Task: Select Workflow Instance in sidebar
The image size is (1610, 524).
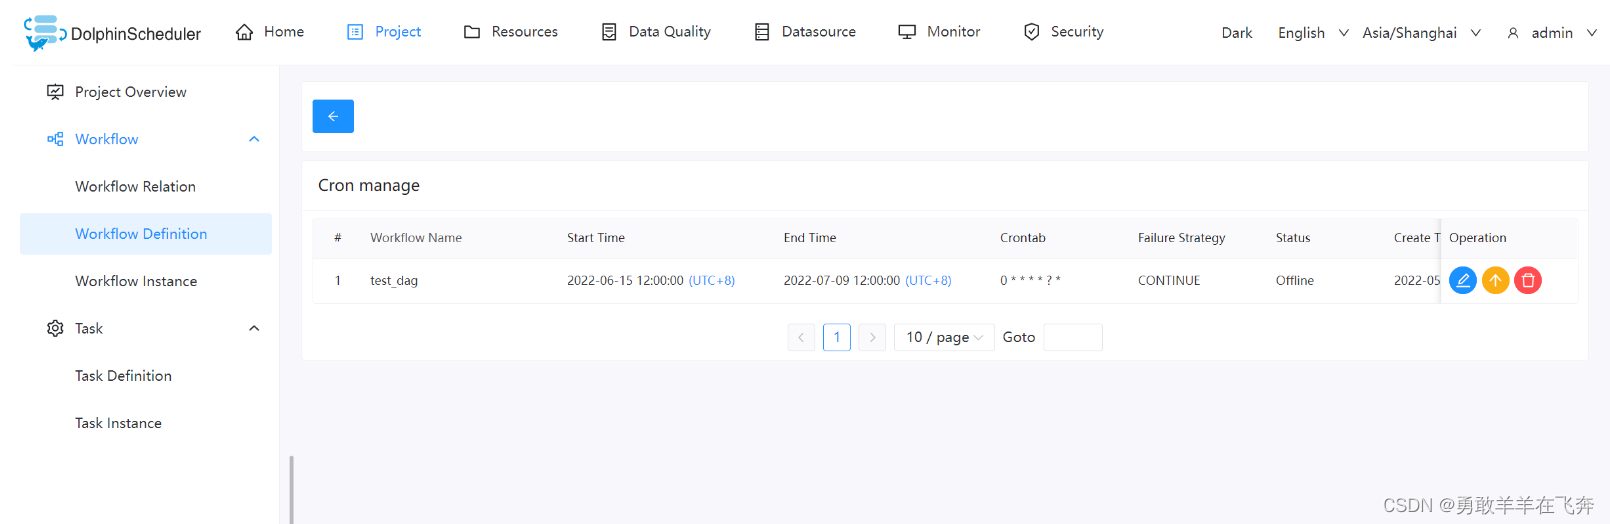Action: click(136, 281)
